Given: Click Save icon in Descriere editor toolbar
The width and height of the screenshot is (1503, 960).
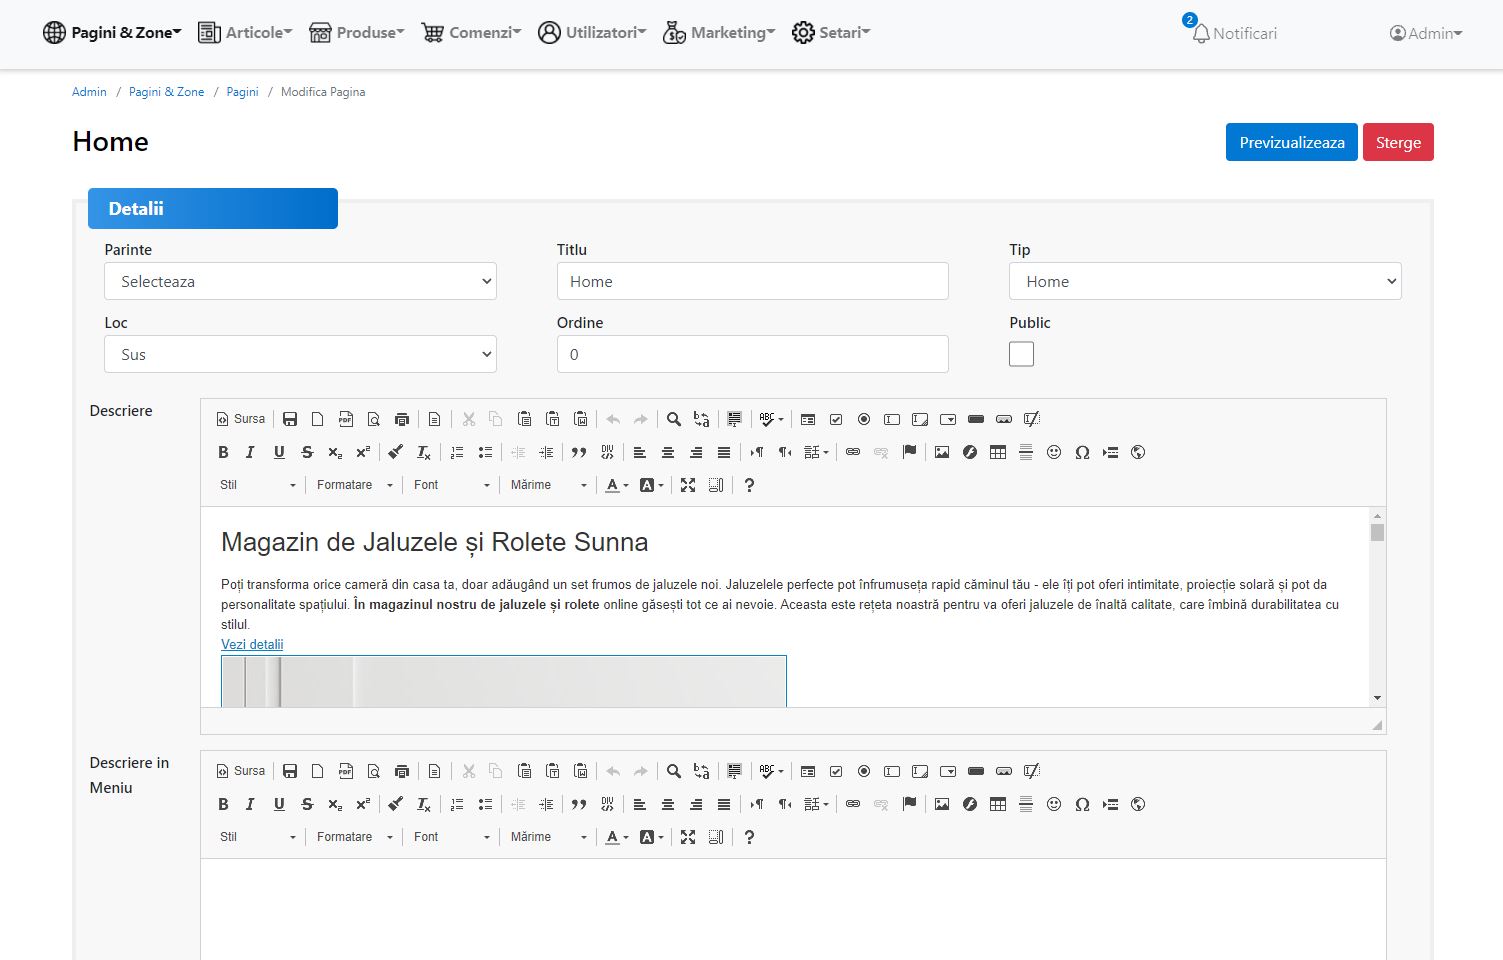Looking at the screenshot, I should click(x=290, y=419).
